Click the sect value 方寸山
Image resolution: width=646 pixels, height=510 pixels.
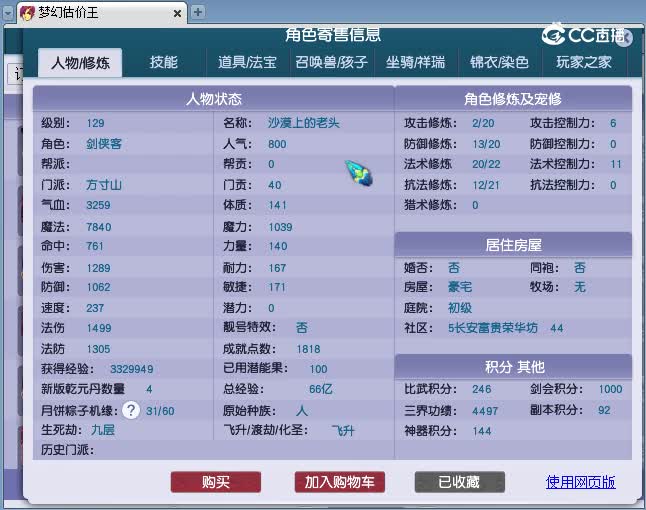[x=104, y=185]
